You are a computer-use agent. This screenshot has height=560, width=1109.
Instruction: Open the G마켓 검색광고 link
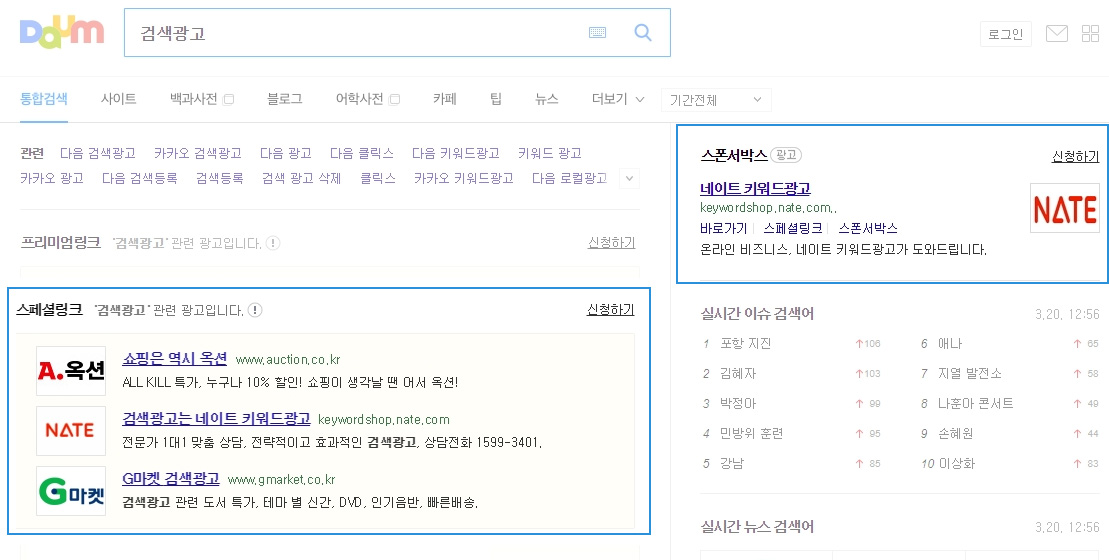(x=170, y=478)
